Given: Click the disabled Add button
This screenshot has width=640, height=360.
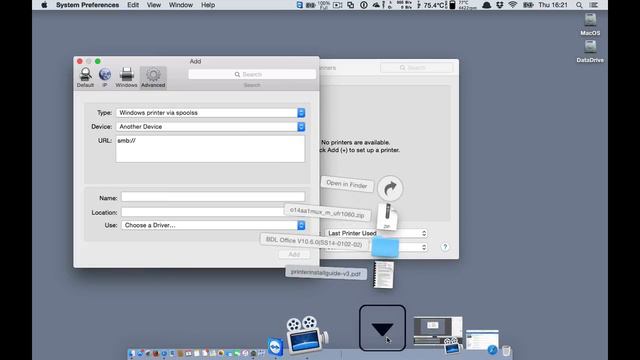Looking at the screenshot, I should pos(293,254).
